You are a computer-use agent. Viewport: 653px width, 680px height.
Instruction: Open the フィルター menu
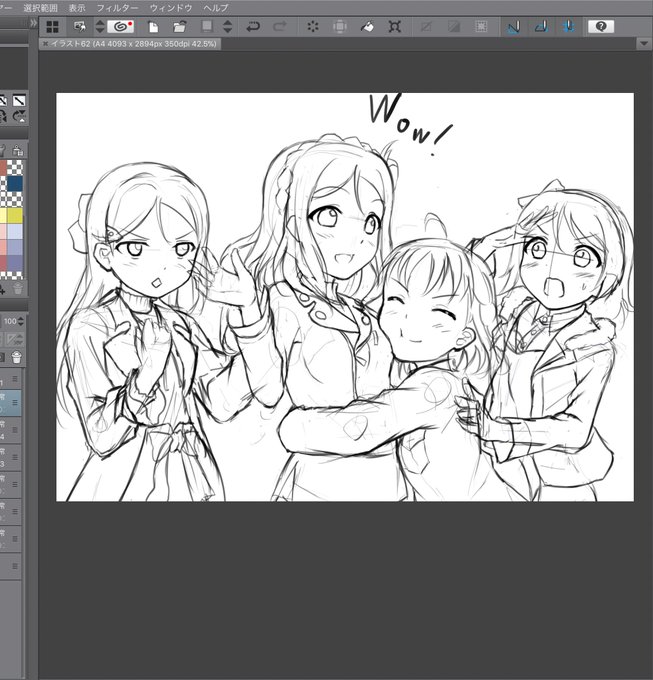pos(117,8)
